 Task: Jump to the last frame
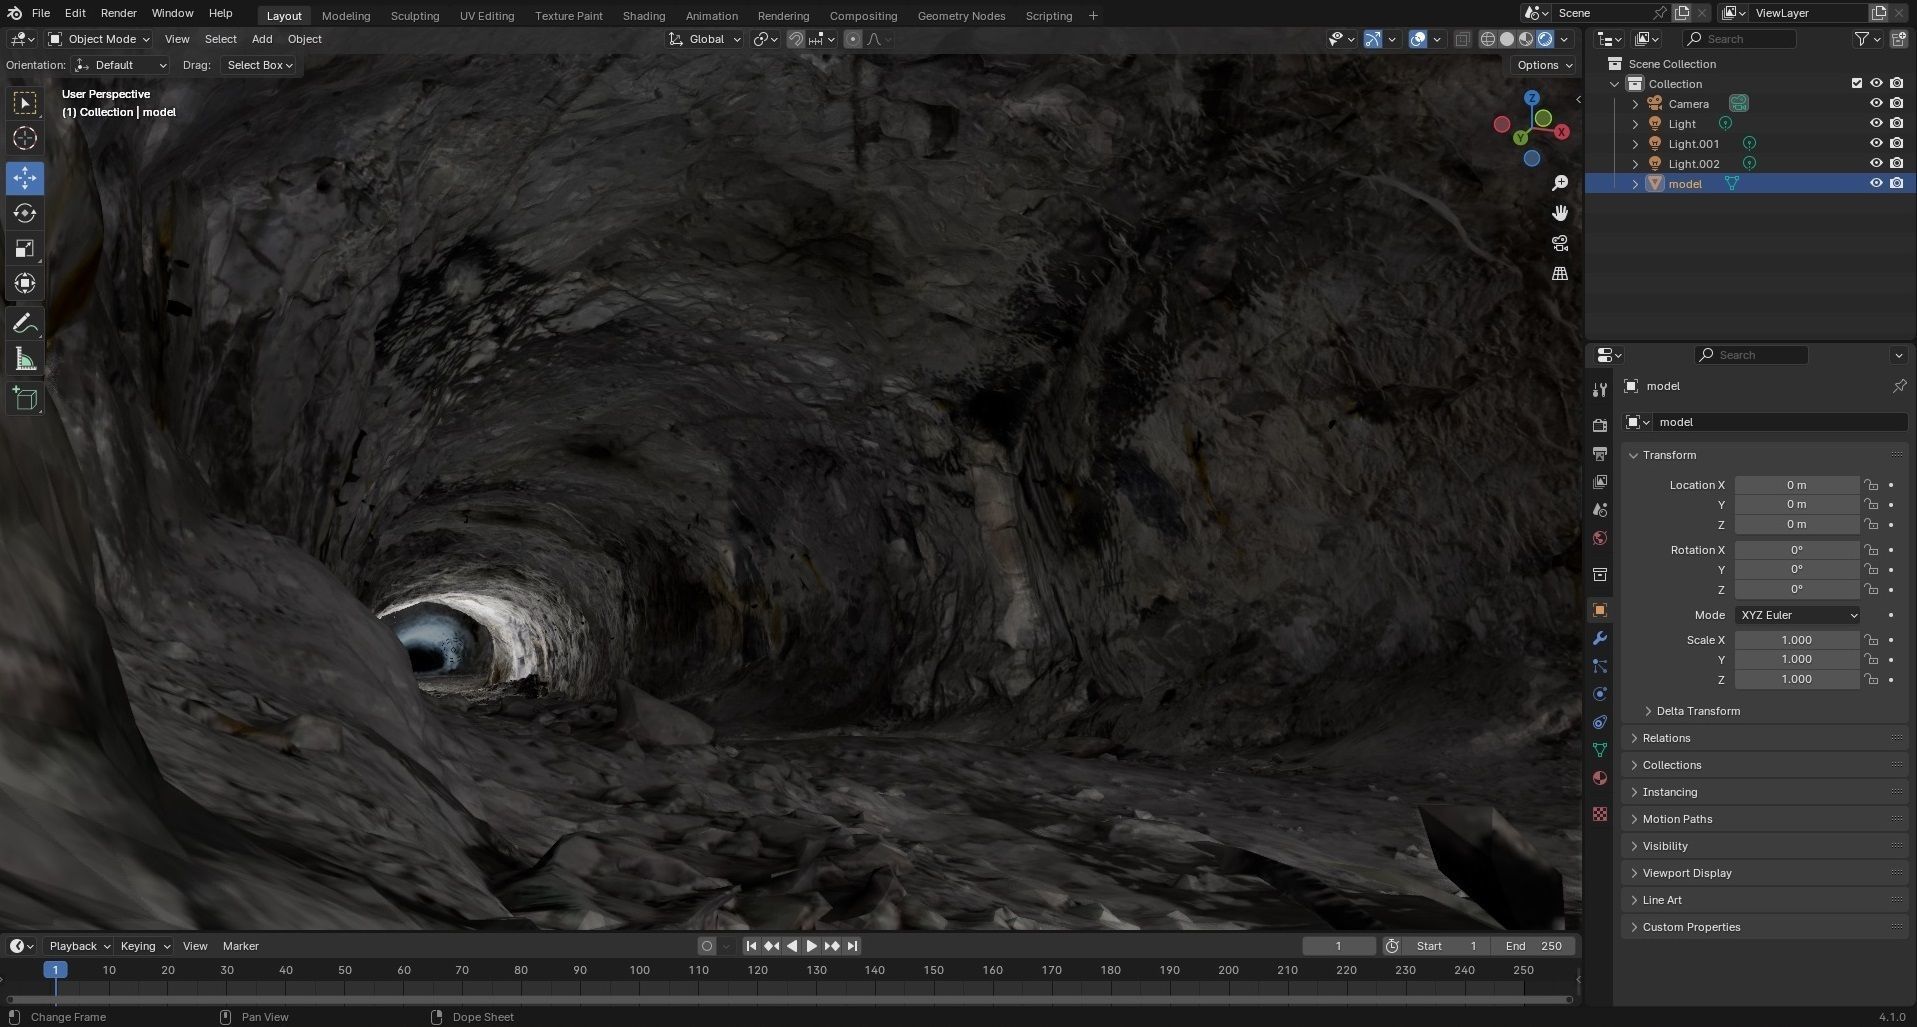pos(852,946)
